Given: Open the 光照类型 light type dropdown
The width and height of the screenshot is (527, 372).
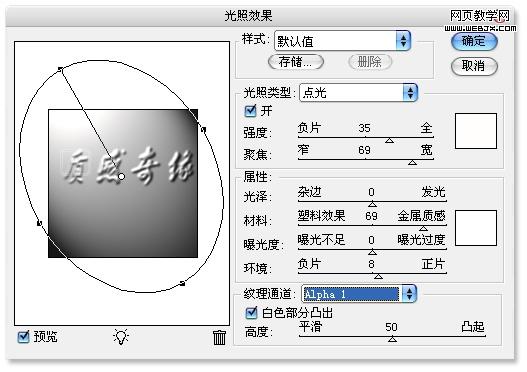Looking at the screenshot, I should point(358,92).
